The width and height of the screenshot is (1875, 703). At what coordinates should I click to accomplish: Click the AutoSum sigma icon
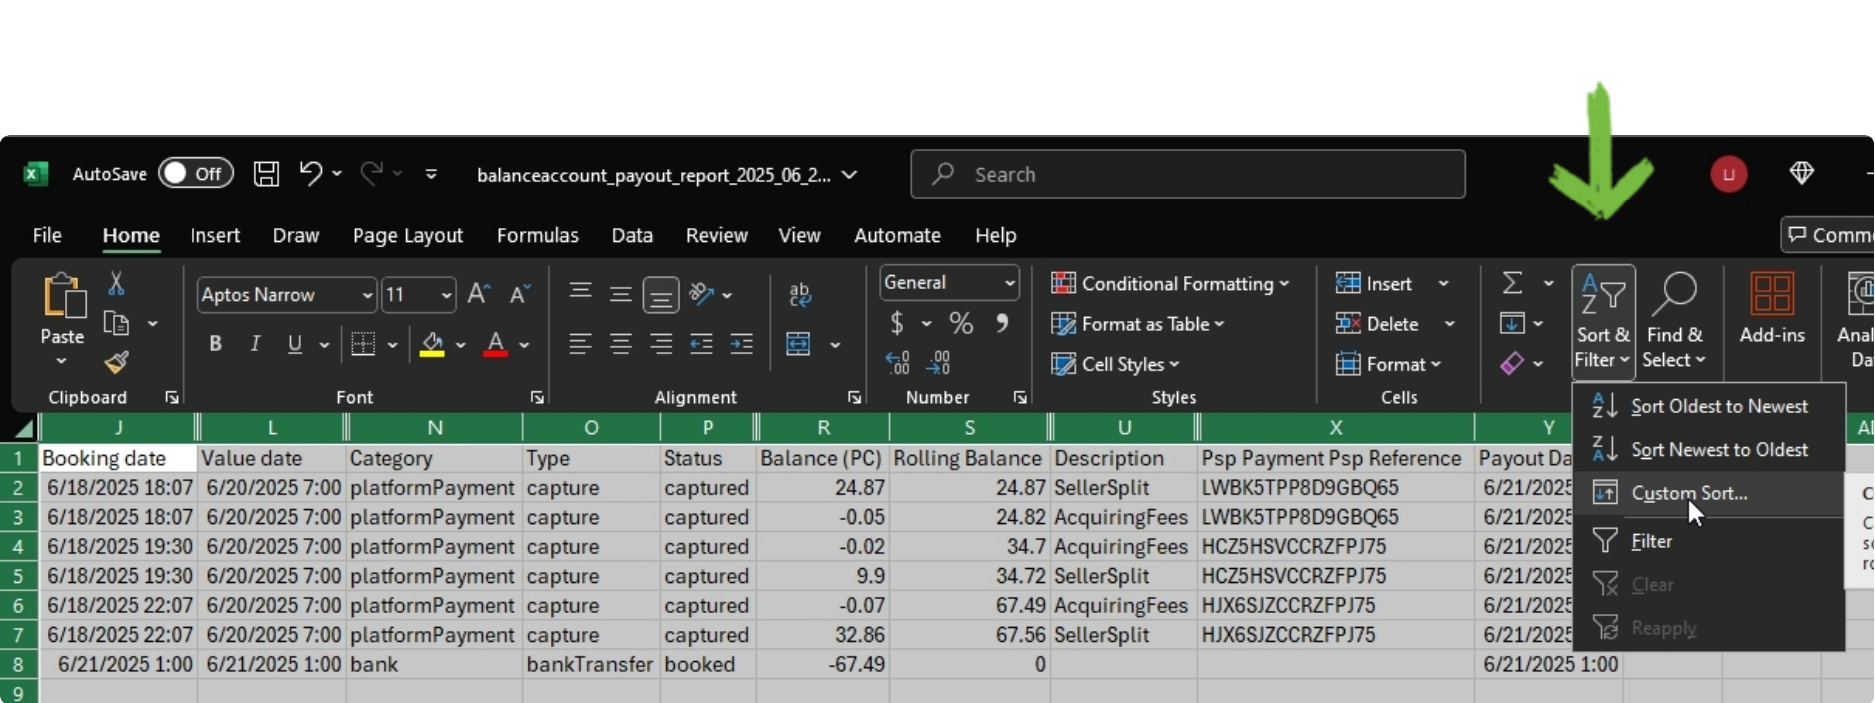point(1512,284)
